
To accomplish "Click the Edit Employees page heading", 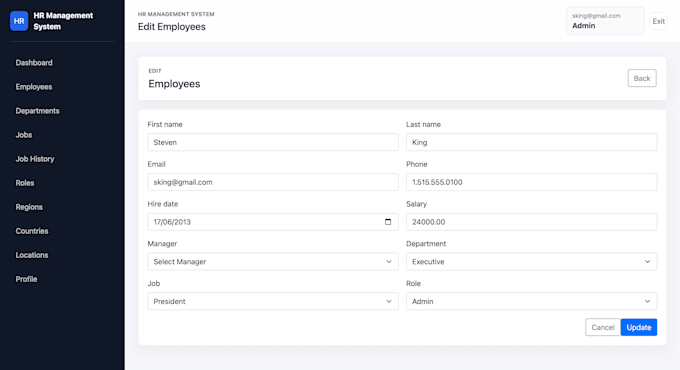I will [172, 27].
